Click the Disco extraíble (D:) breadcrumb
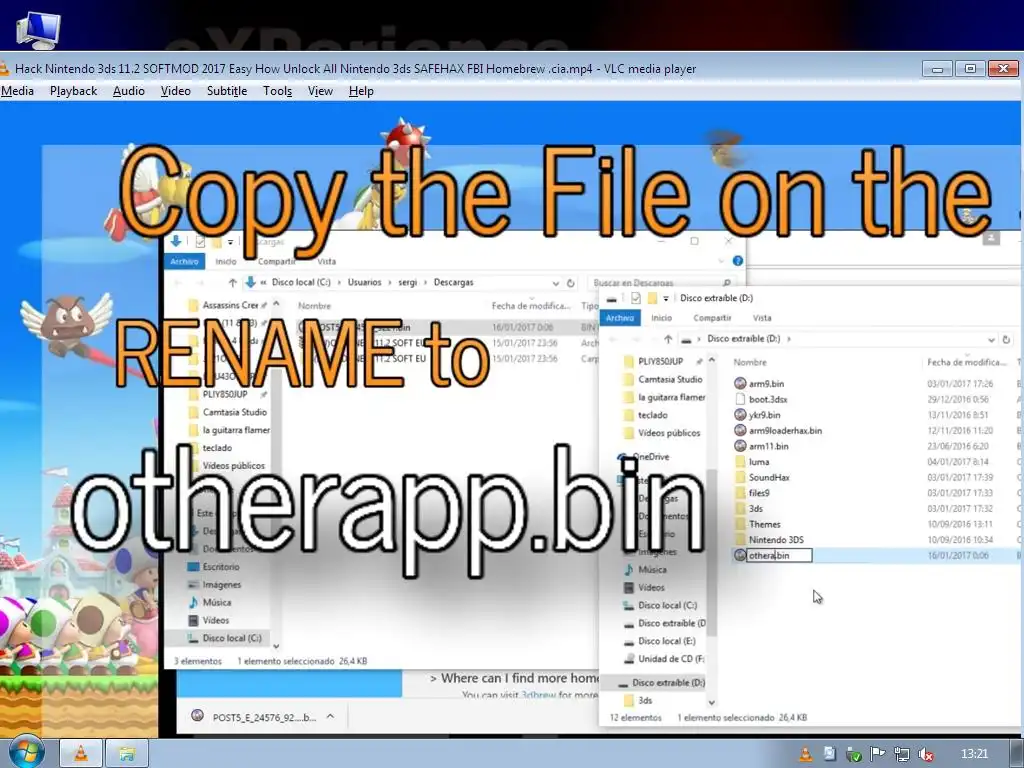Image resolution: width=1024 pixels, height=768 pixels. click(743, 339)
